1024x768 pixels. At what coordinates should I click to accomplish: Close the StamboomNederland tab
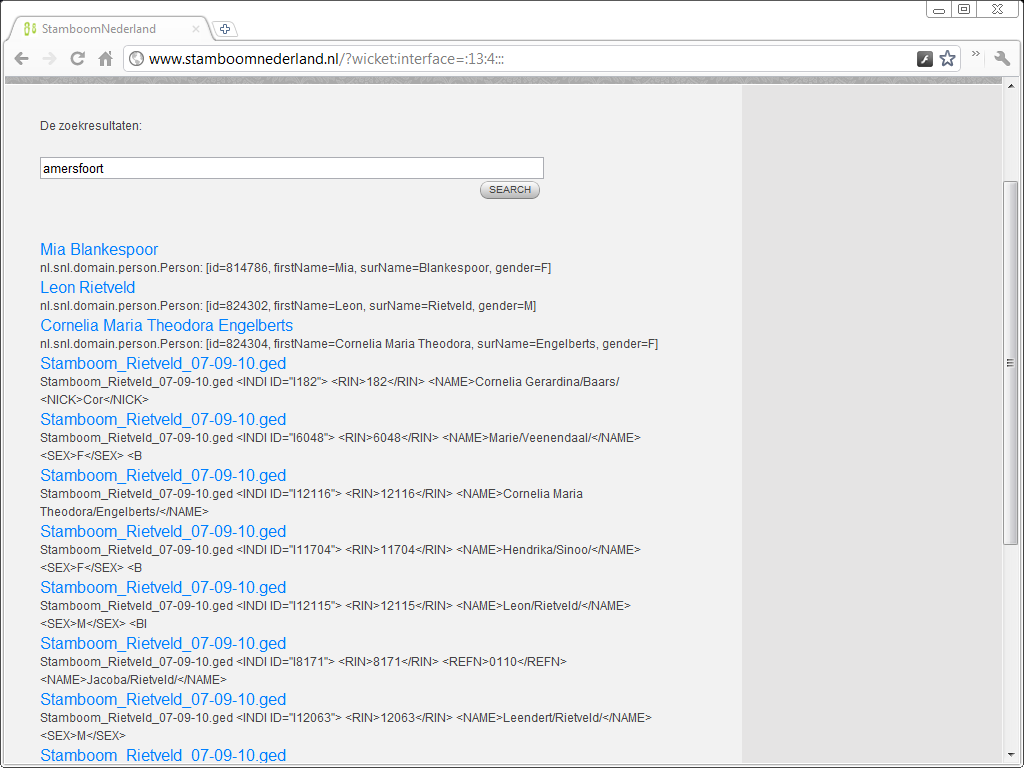tap(196, 29)
